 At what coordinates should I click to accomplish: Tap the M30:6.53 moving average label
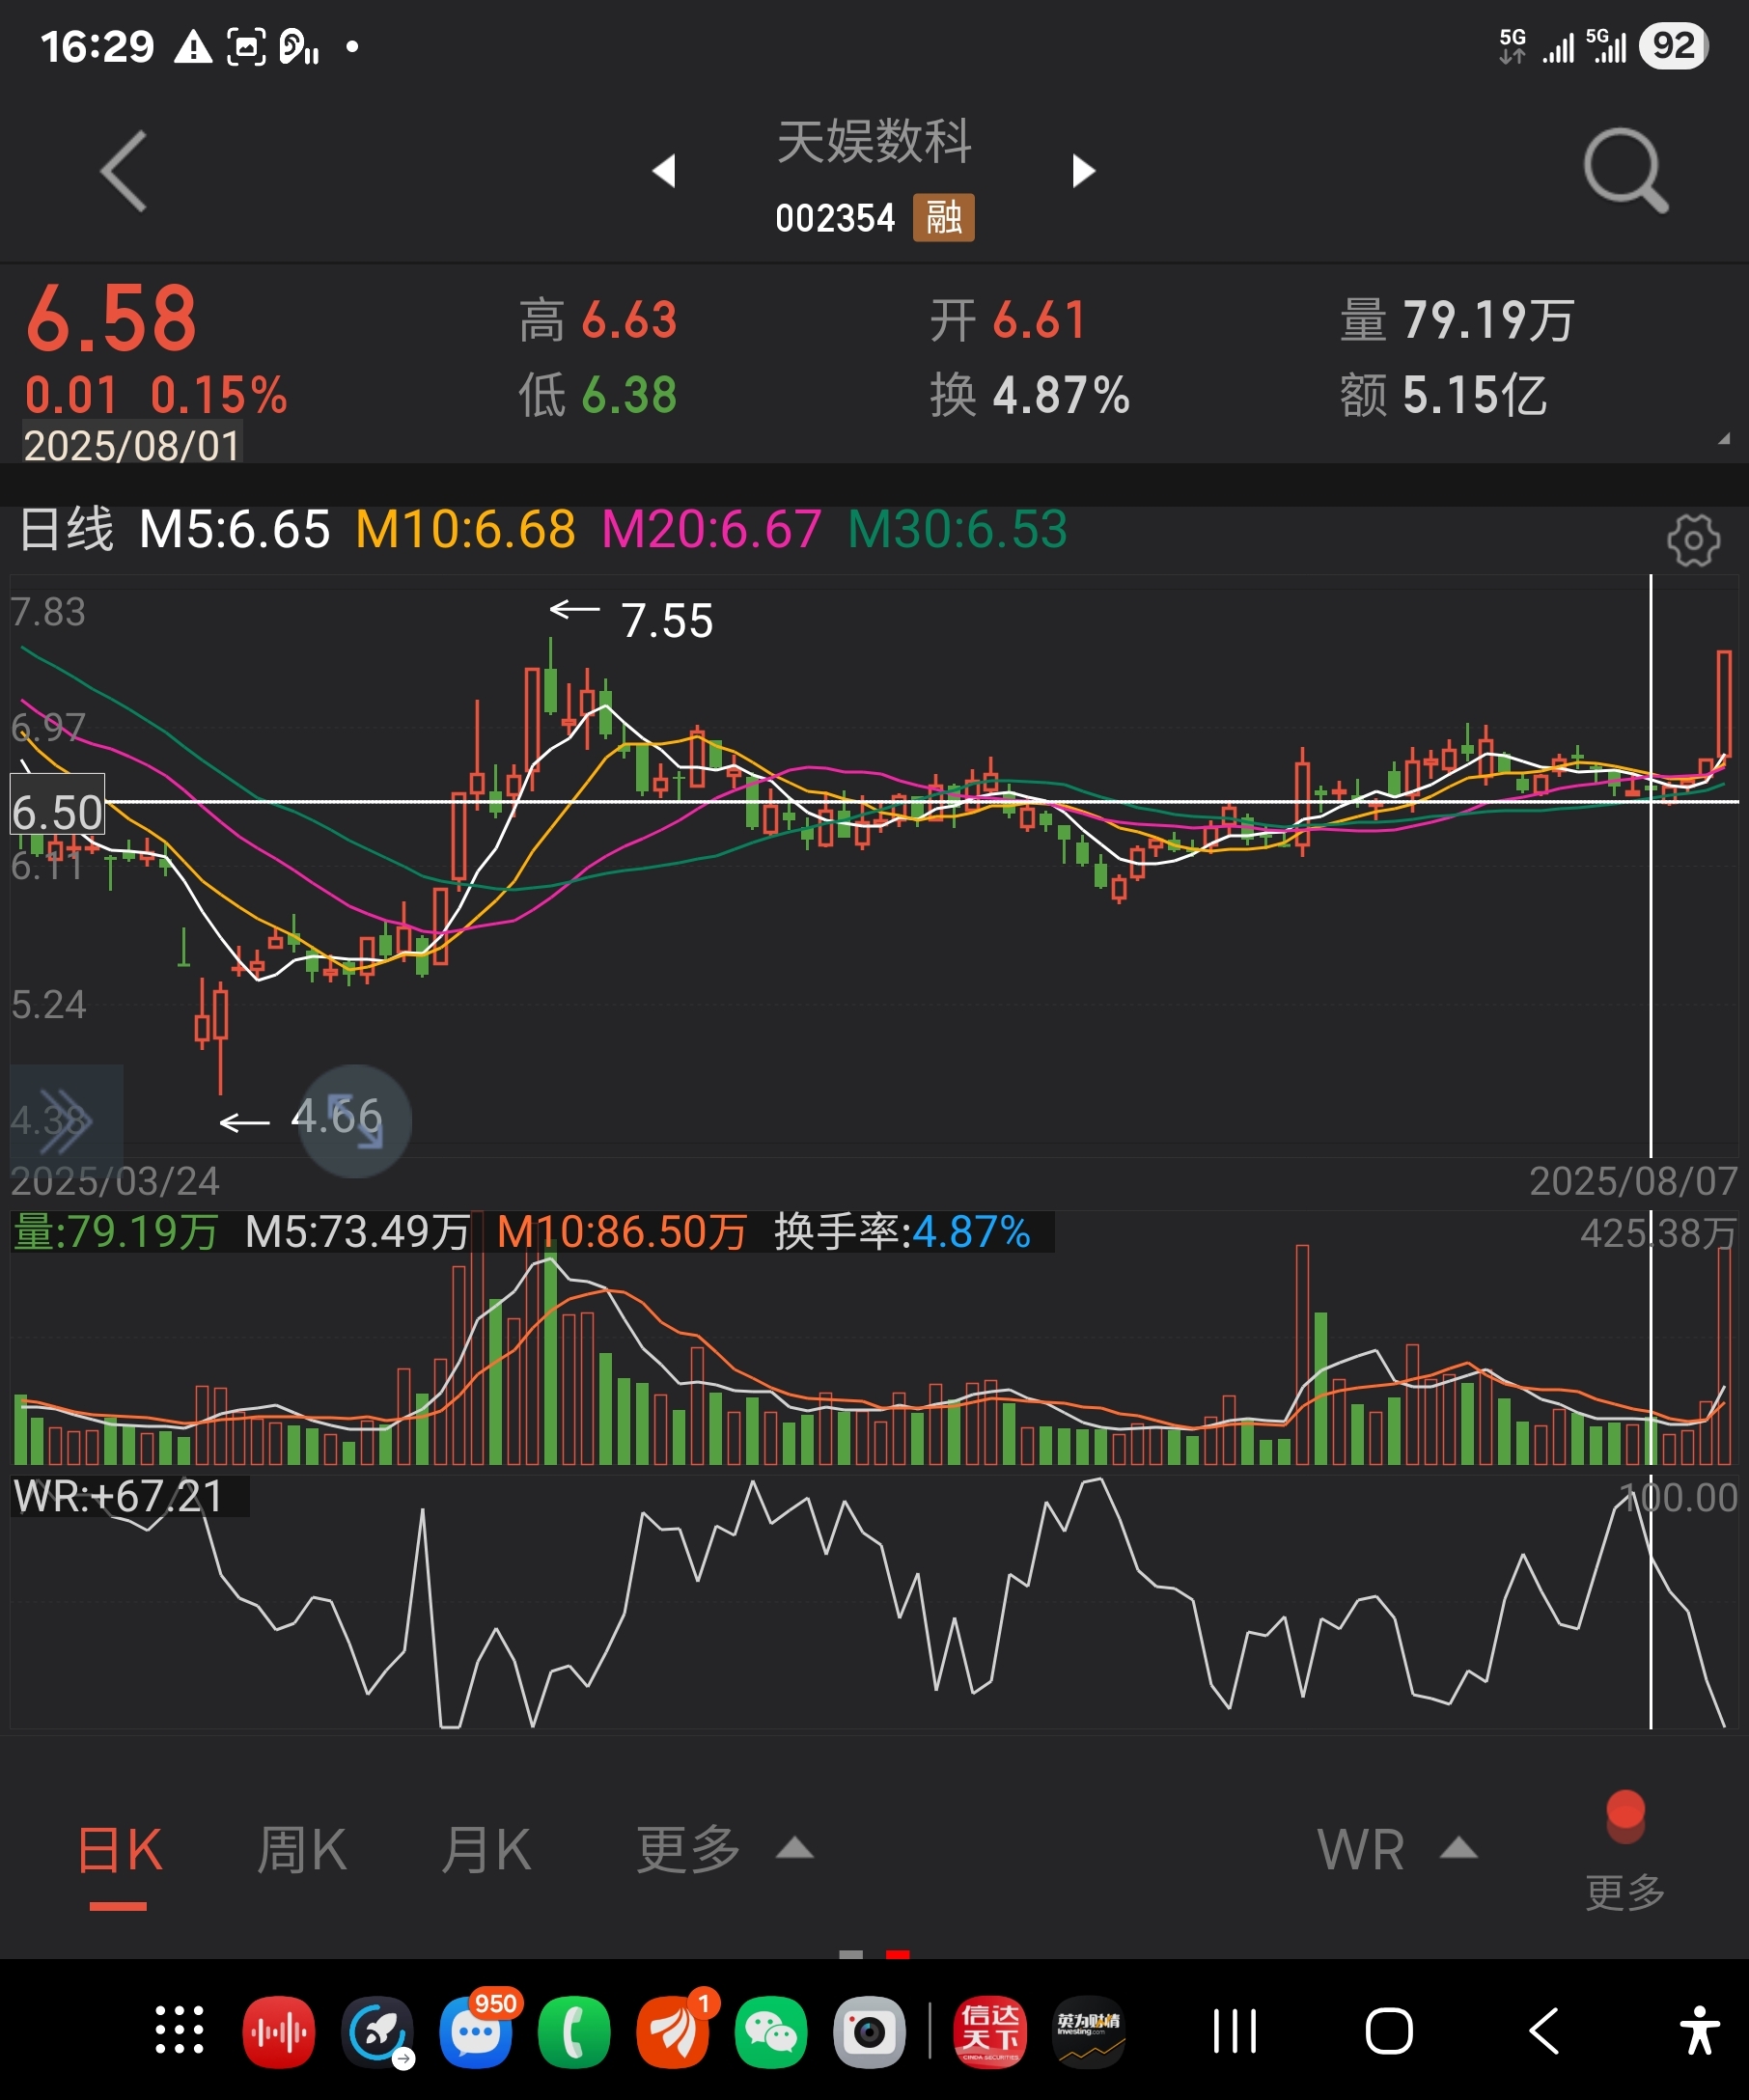(x=957, y=529)
